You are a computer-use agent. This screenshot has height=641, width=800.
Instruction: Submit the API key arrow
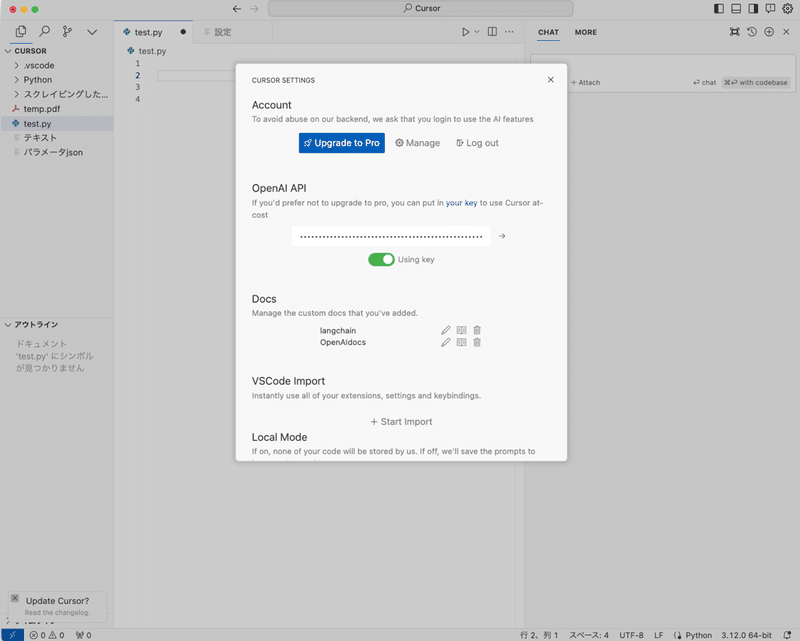502,236
